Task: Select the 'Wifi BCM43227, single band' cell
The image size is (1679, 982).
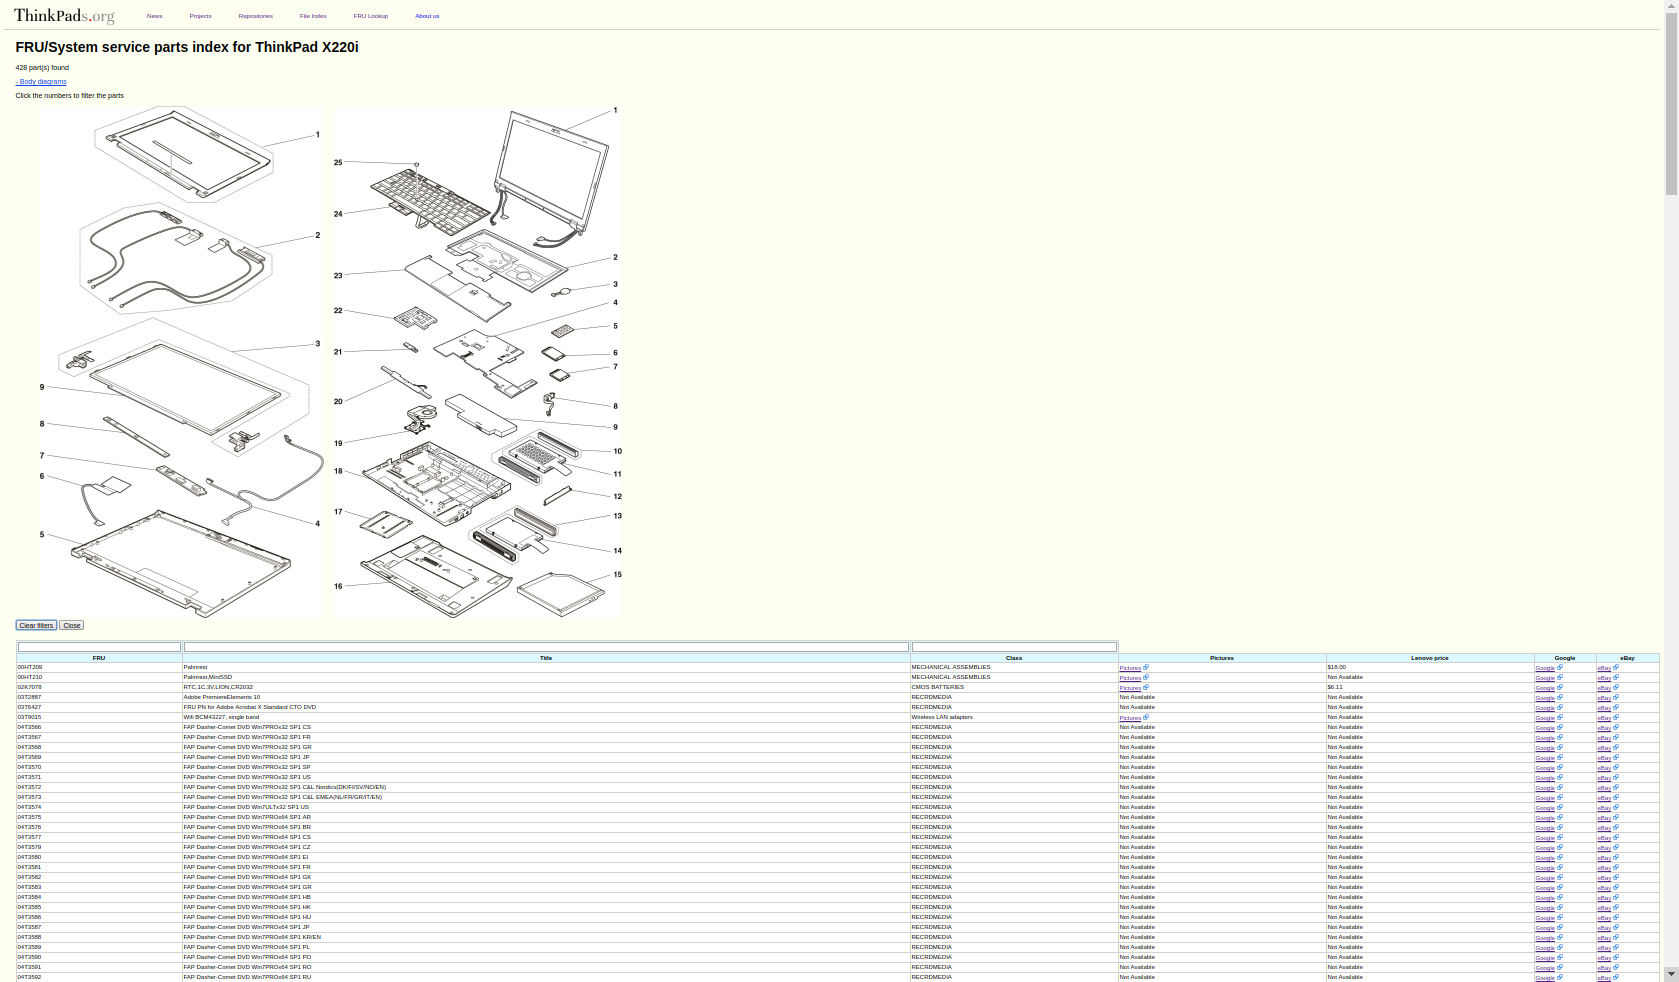Action: coord(546,717)
